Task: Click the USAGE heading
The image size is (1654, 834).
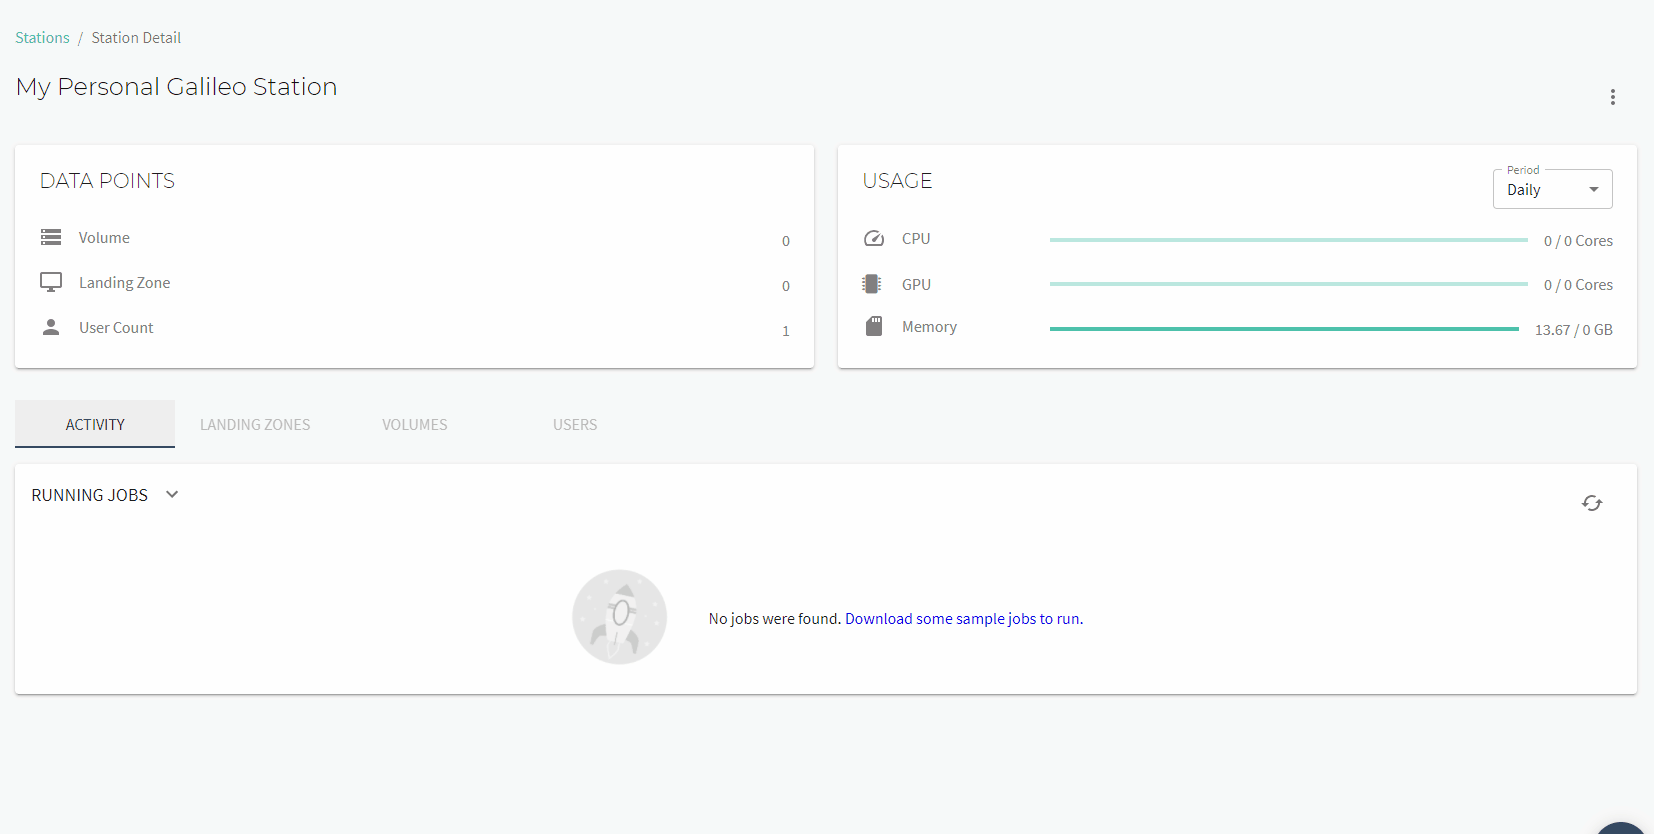Action: pos(897,181)
